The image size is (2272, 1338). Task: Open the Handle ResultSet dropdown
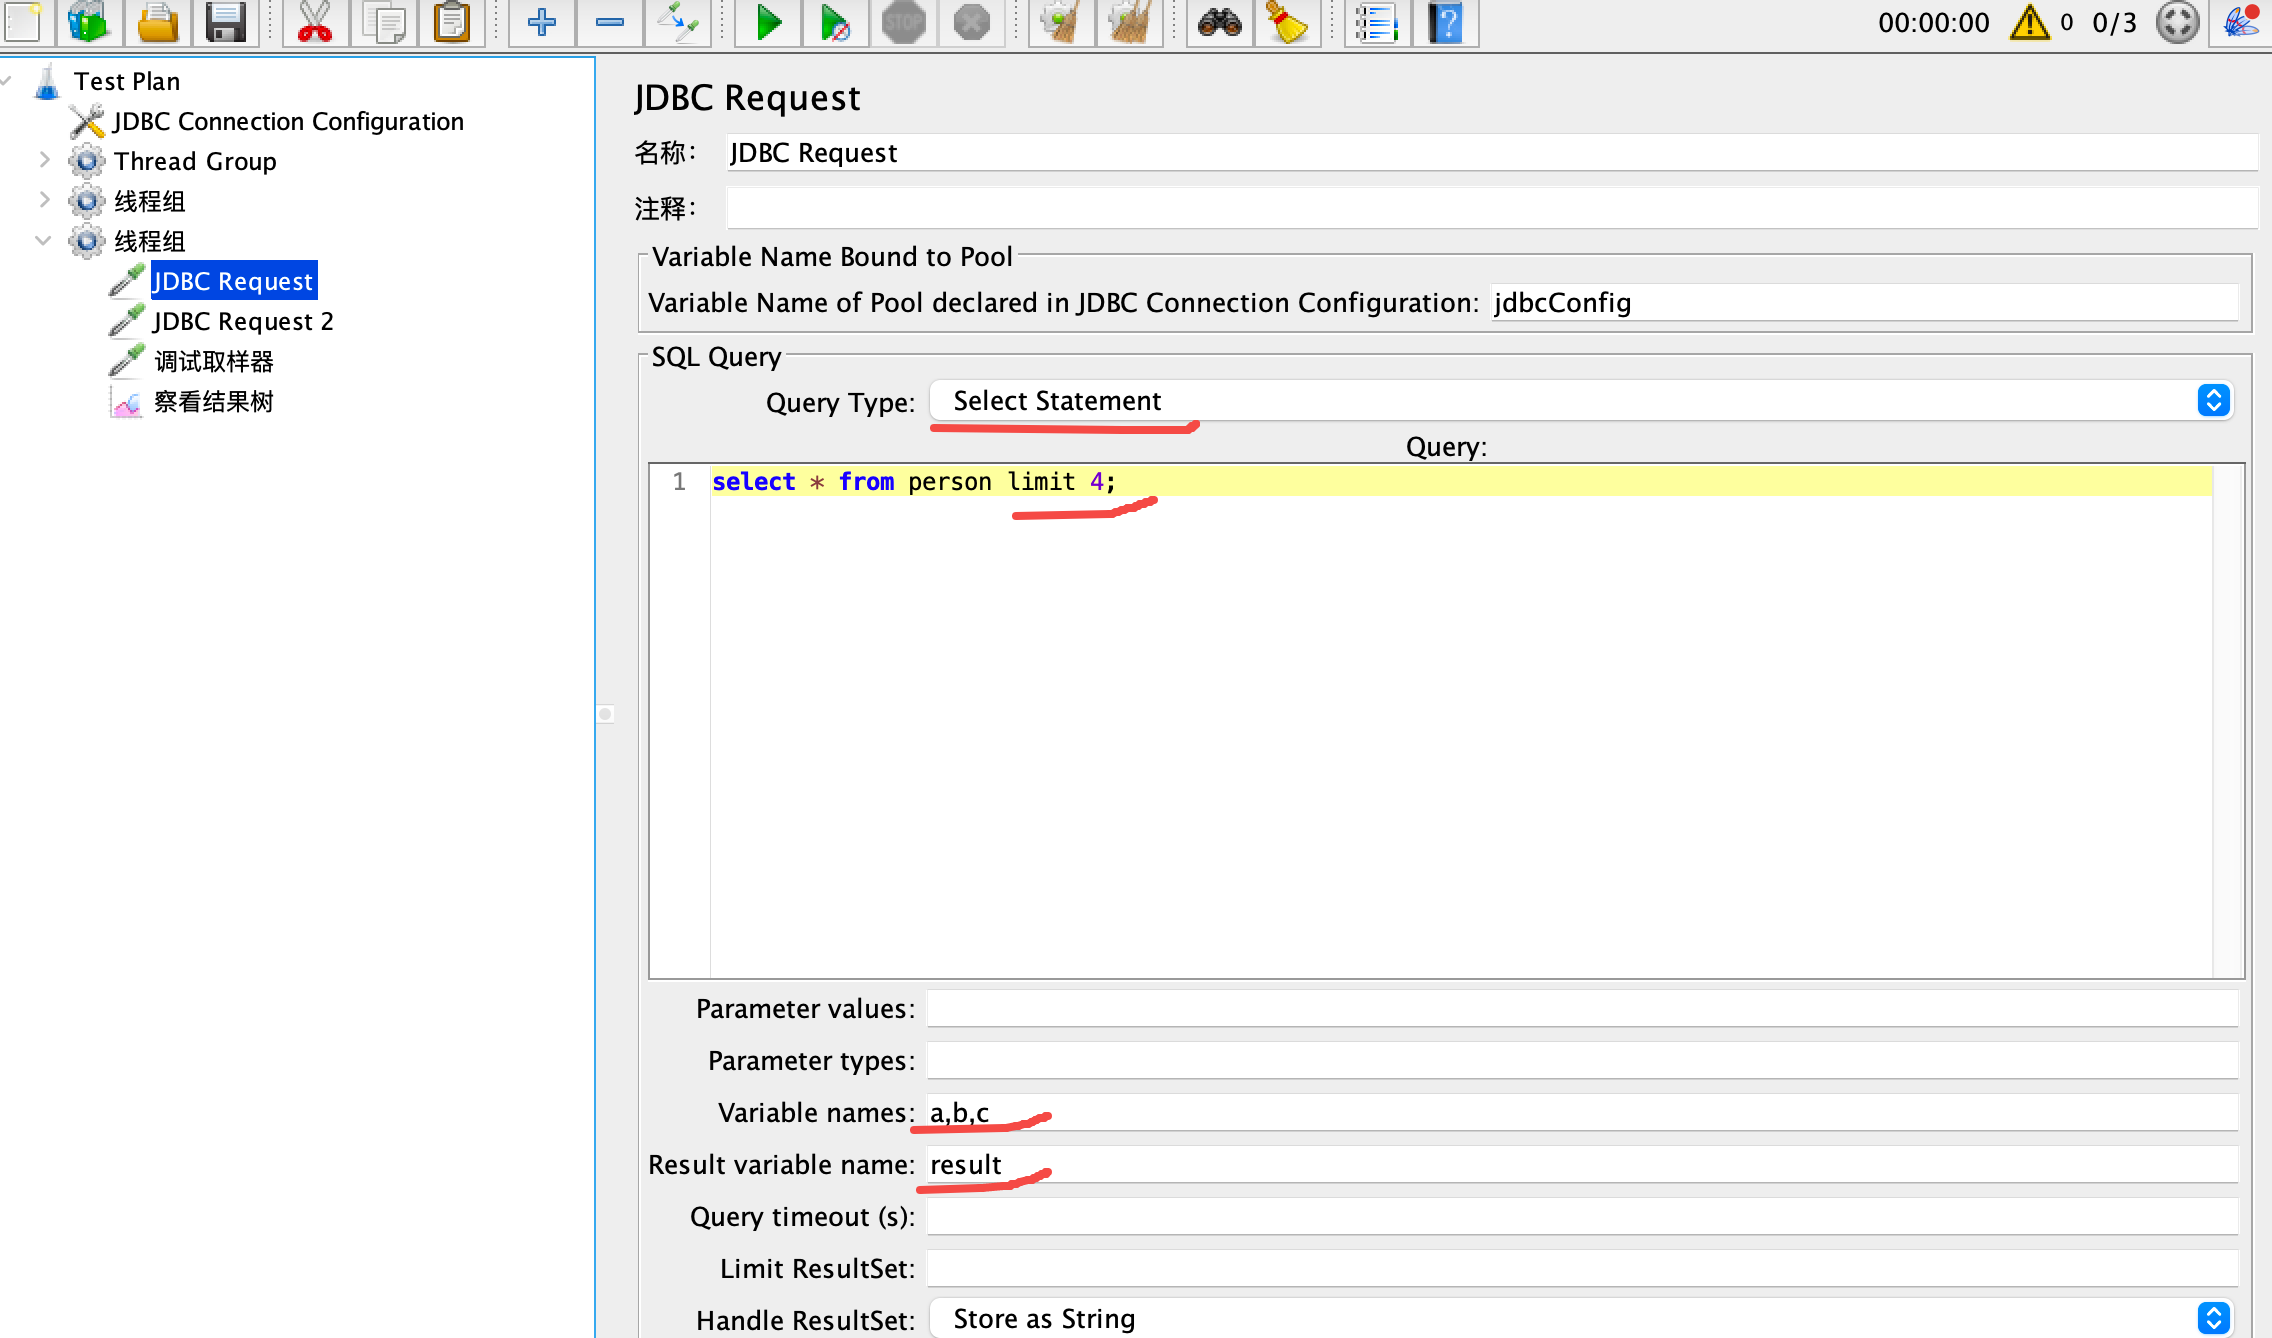(x=1580, y=1319)
